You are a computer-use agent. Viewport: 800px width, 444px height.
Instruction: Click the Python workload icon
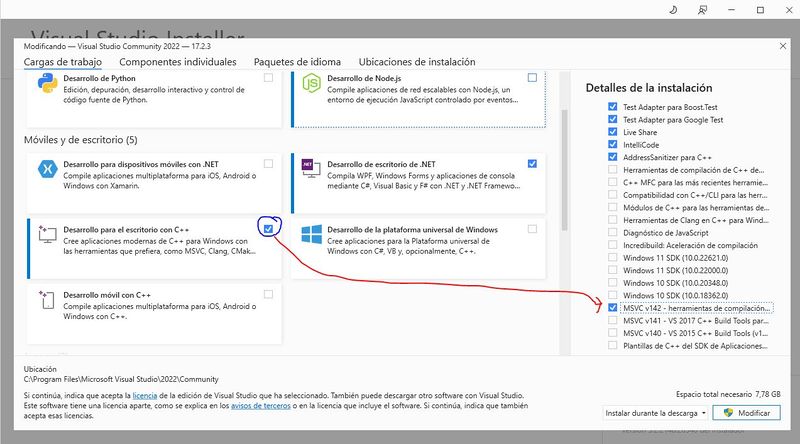click(47, 83)
